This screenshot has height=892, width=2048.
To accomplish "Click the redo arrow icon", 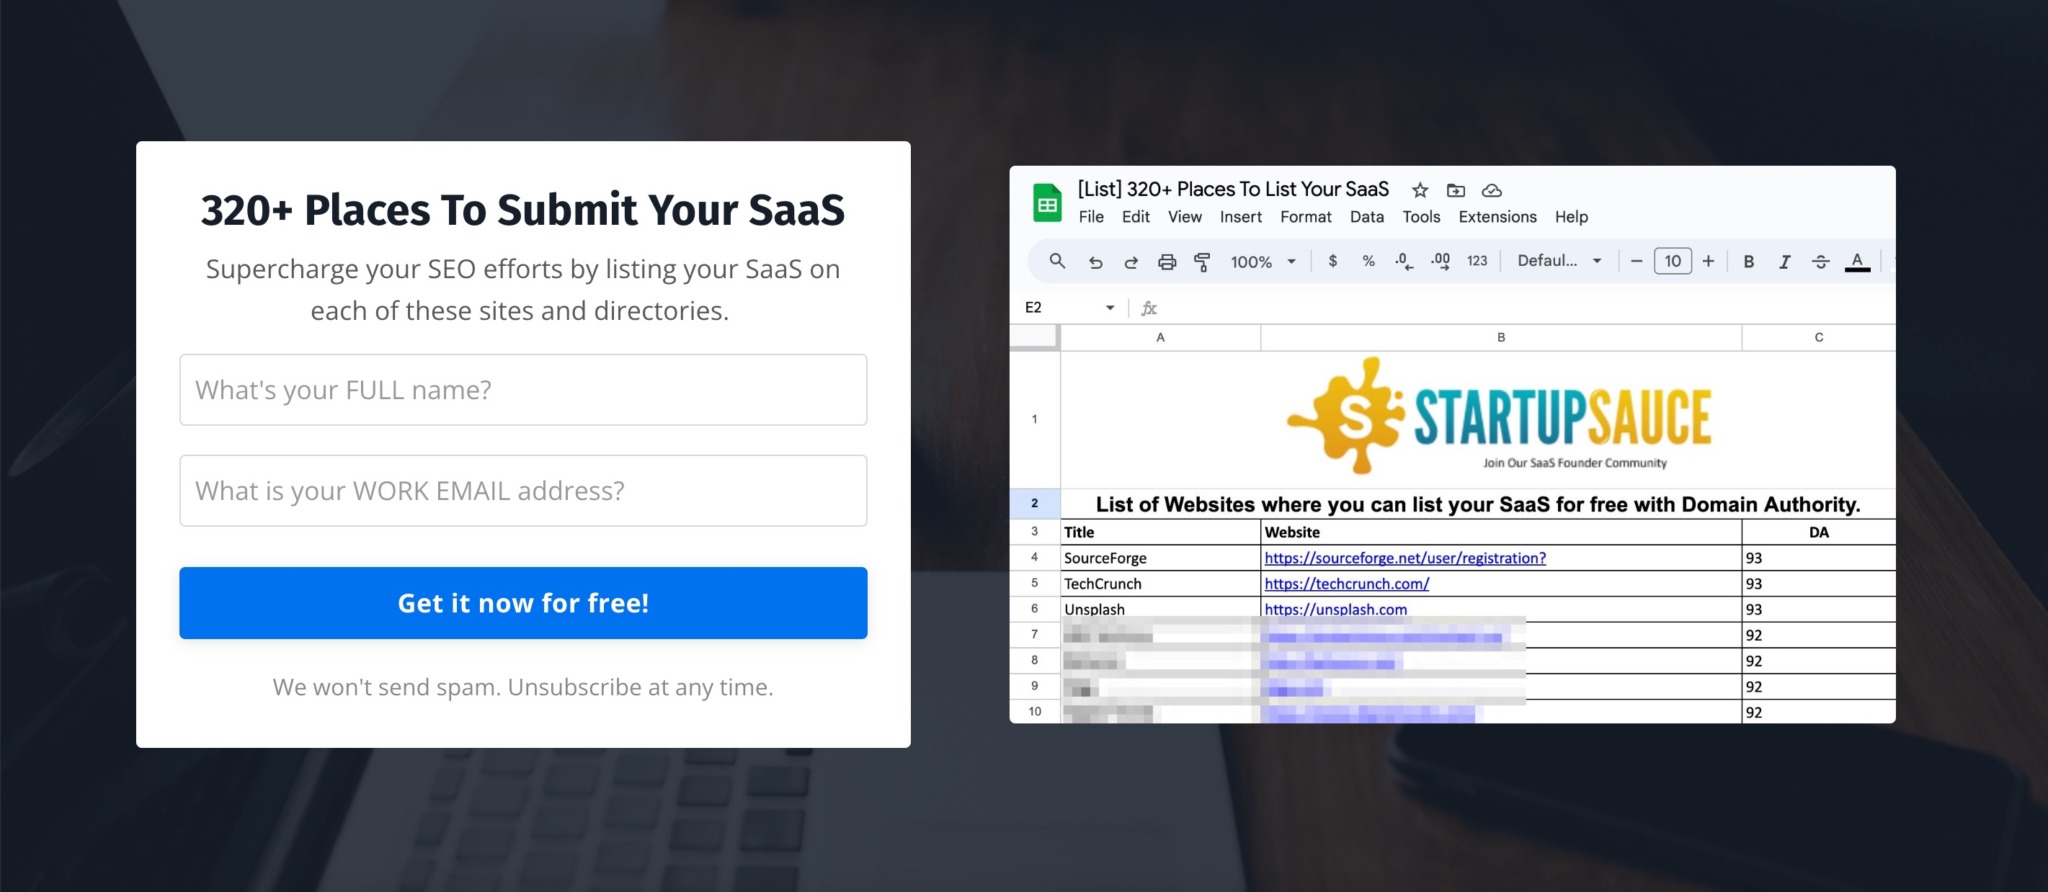I will (x=1131, y=262).
